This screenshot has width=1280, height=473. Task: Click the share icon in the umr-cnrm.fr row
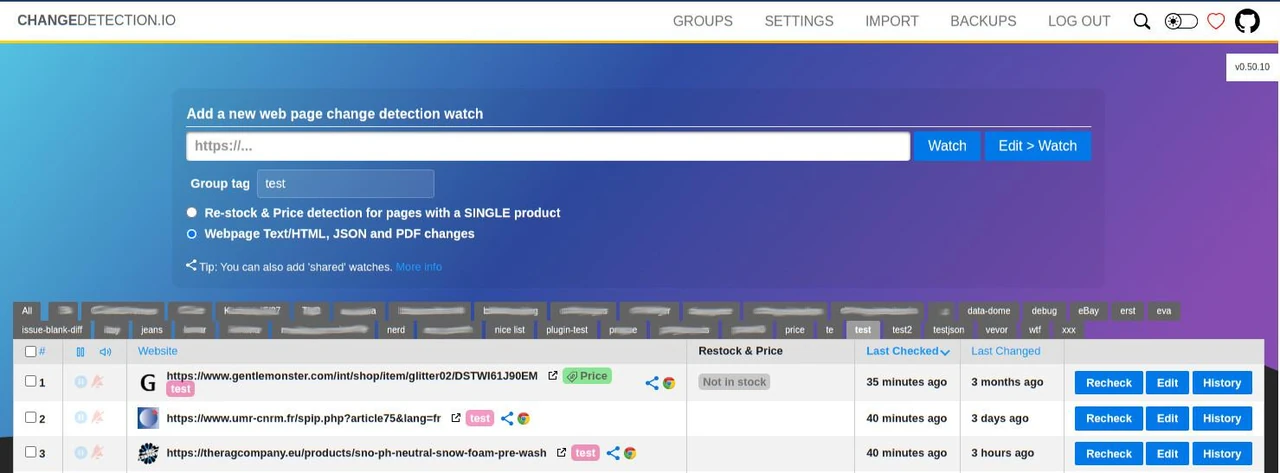507,418
